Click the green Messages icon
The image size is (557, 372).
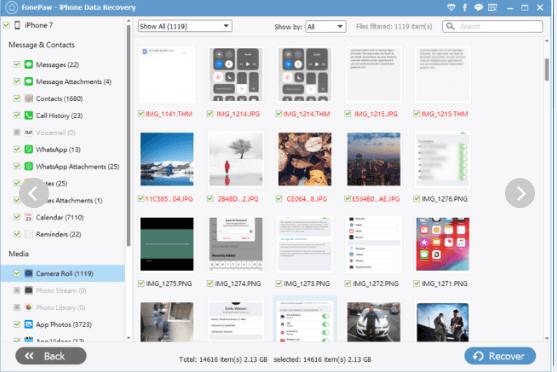point(29,65)
